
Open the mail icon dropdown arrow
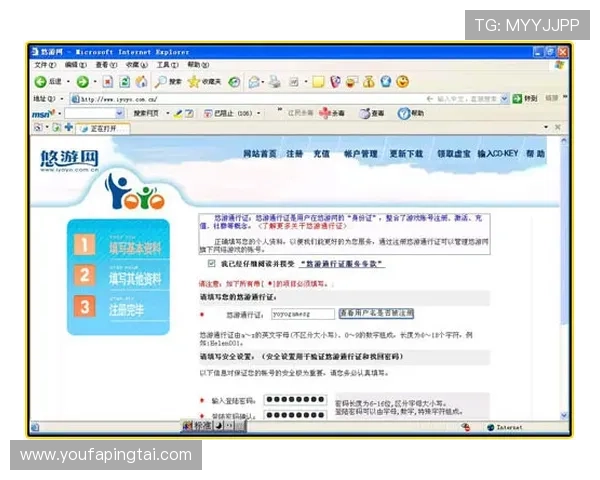point(263,82)
